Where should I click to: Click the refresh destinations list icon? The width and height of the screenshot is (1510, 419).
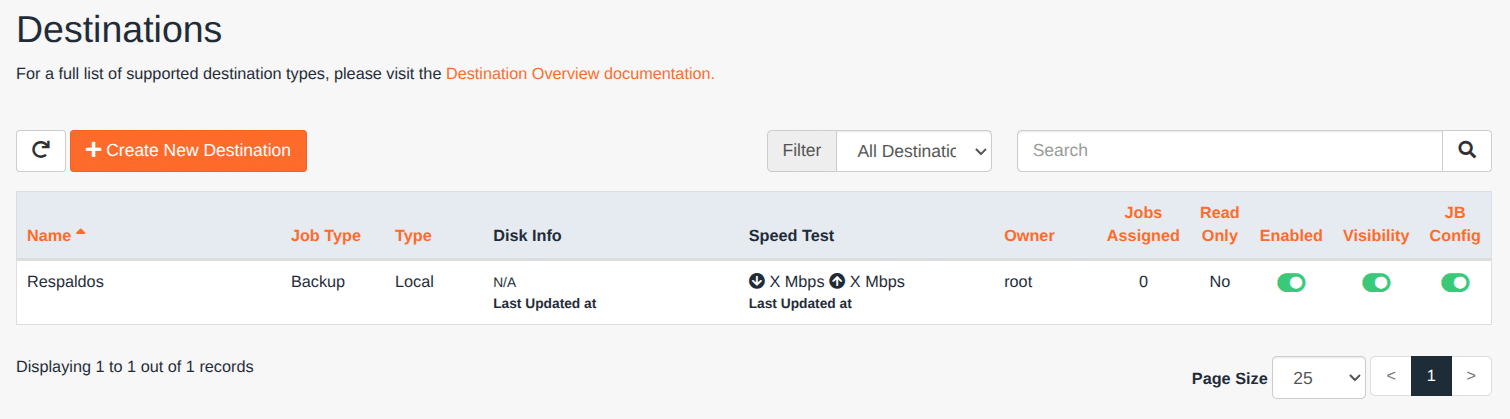coord(41,151)
